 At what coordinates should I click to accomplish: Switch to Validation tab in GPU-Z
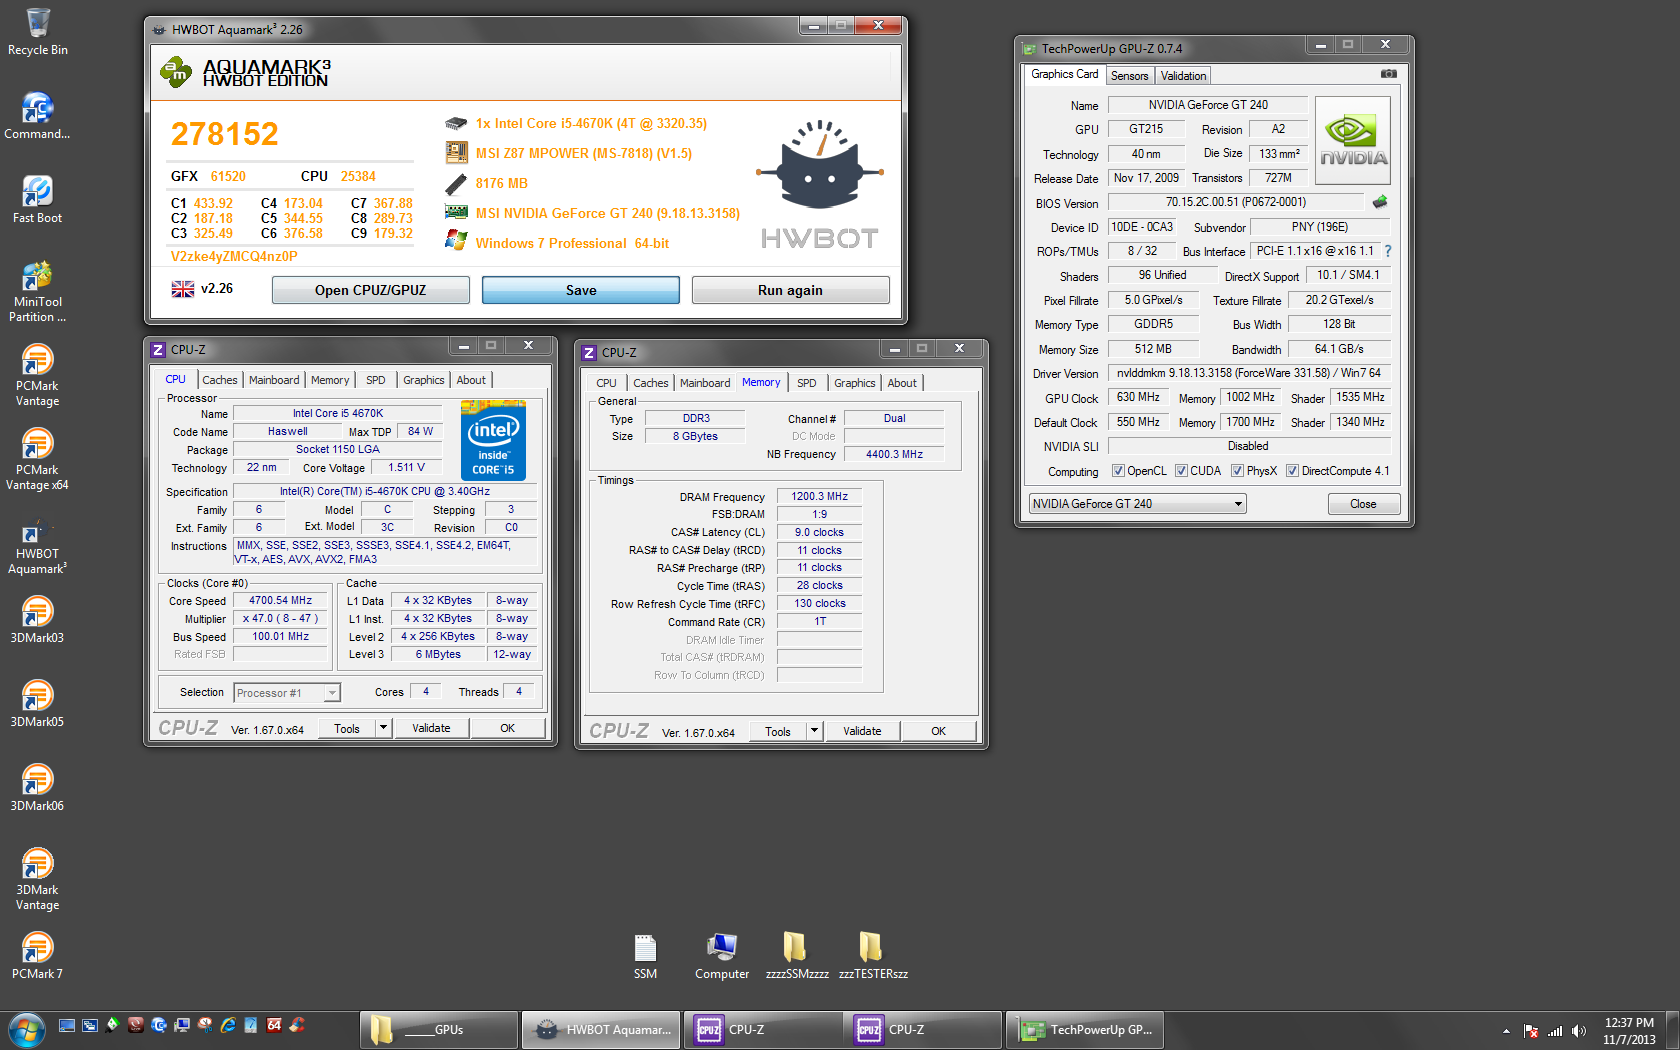1183,76
